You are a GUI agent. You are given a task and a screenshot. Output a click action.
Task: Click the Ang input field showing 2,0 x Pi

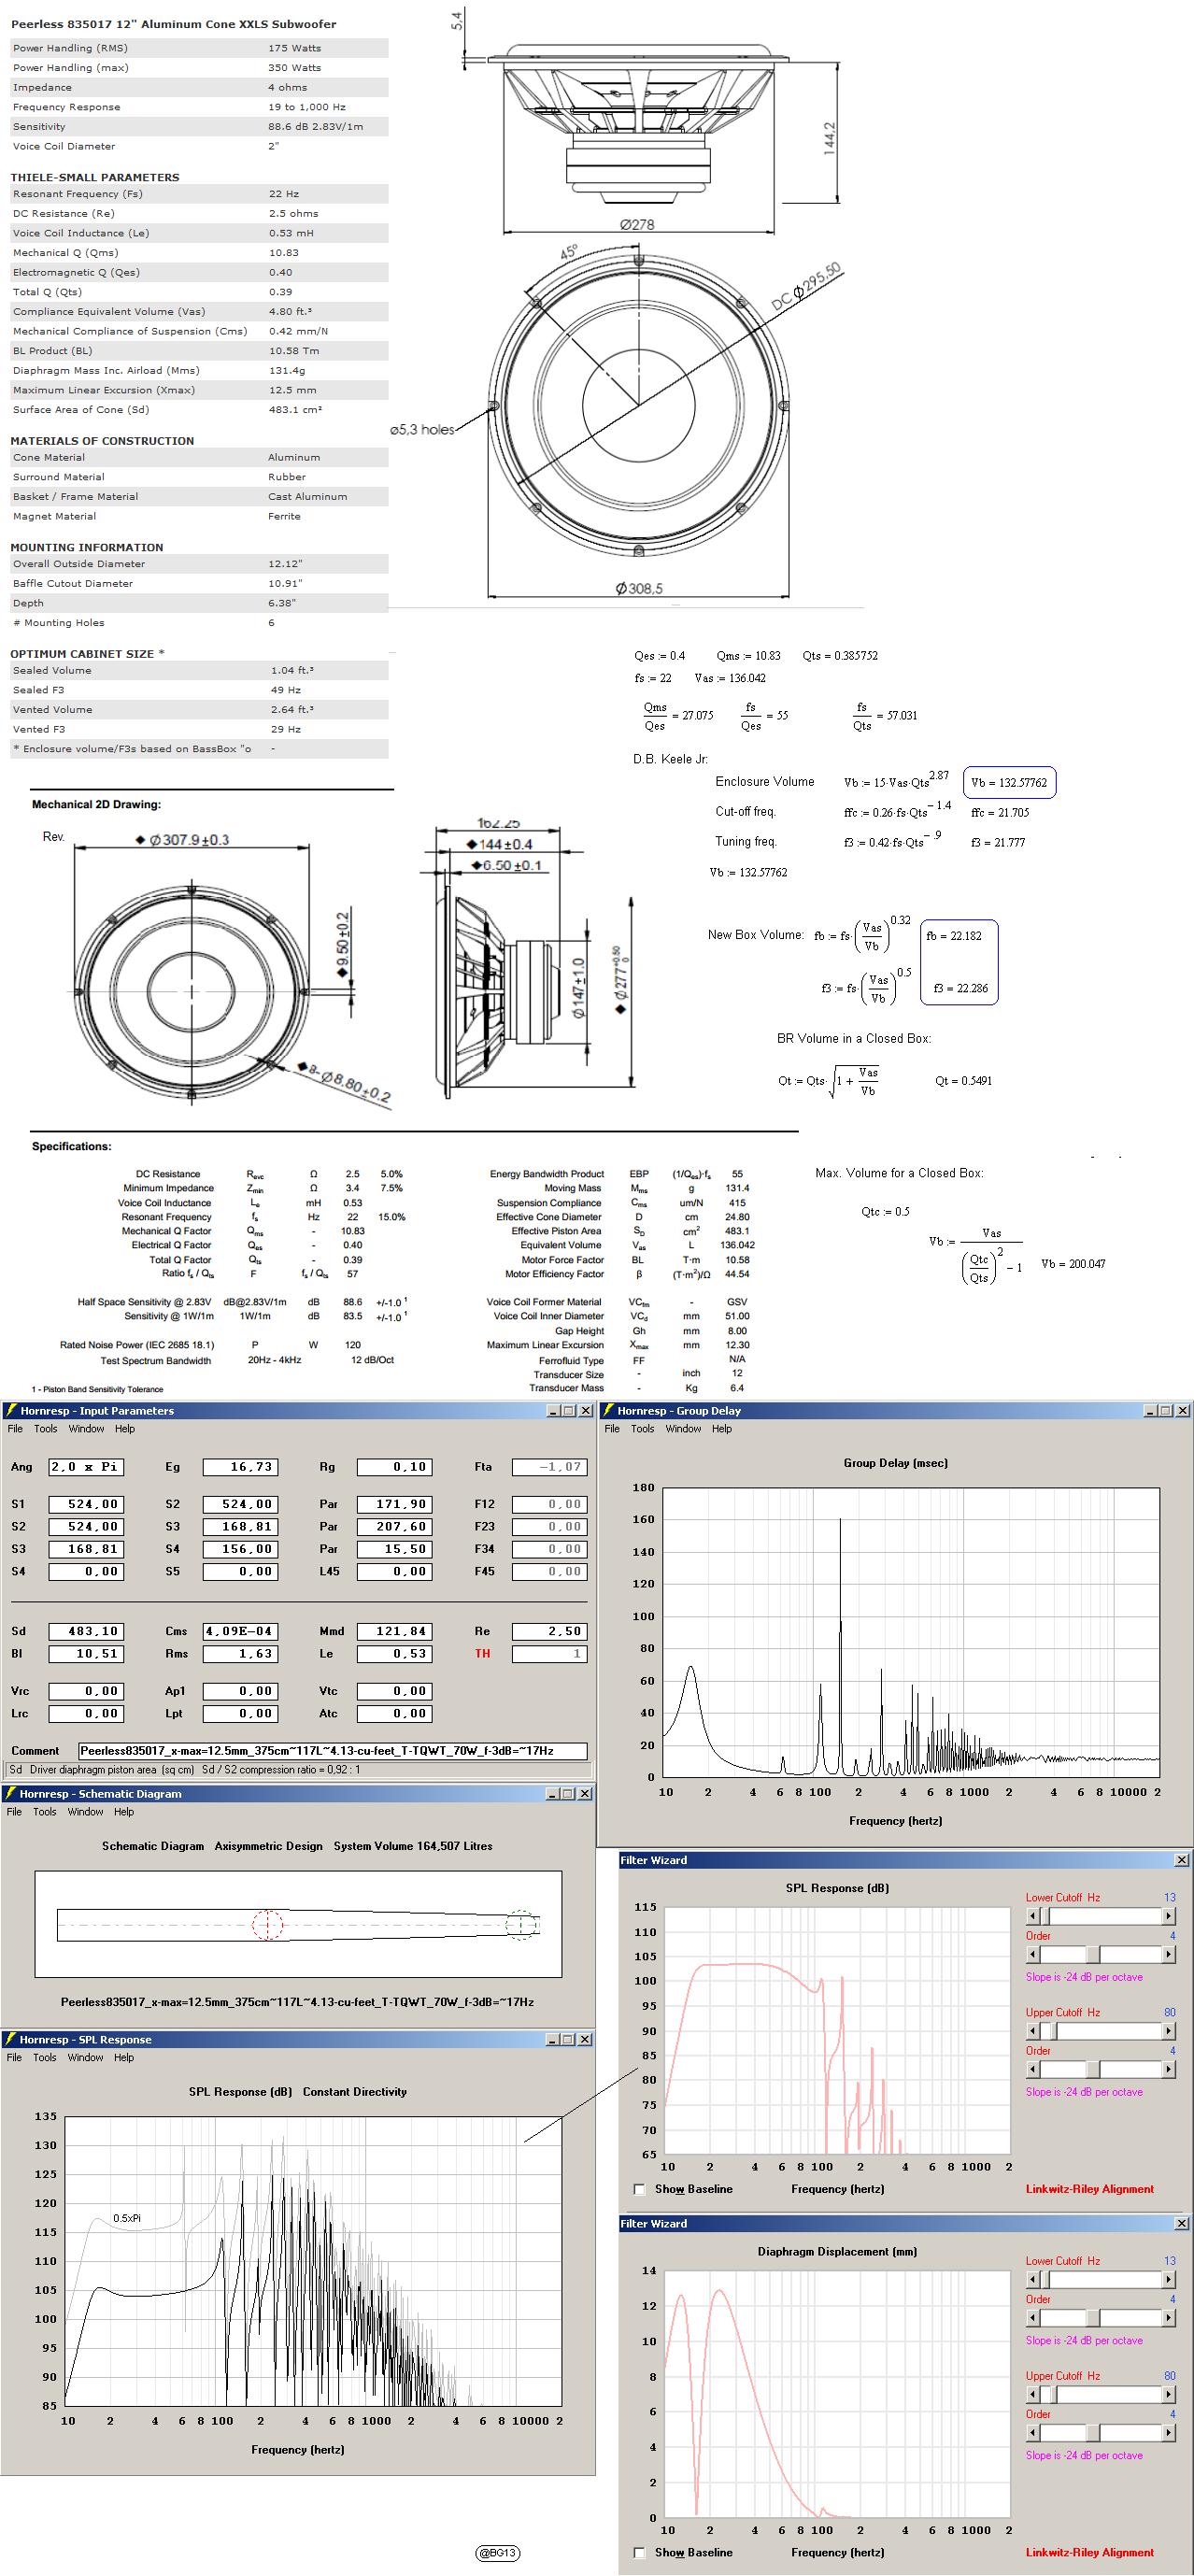click(86, 1467)
